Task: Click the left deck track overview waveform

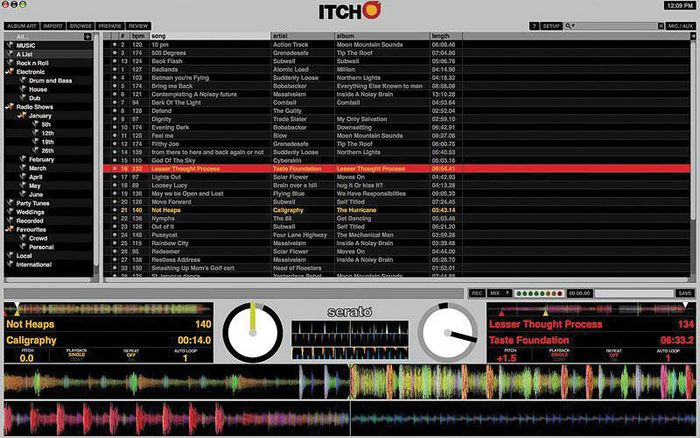Action: tap(108, 309)
